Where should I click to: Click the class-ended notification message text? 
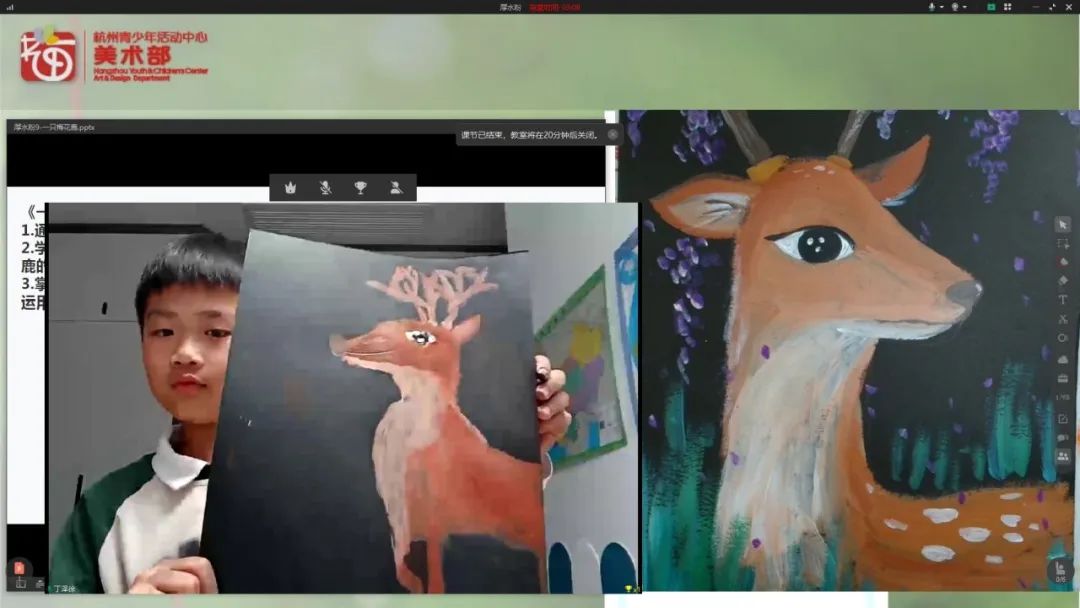[529, 135]
